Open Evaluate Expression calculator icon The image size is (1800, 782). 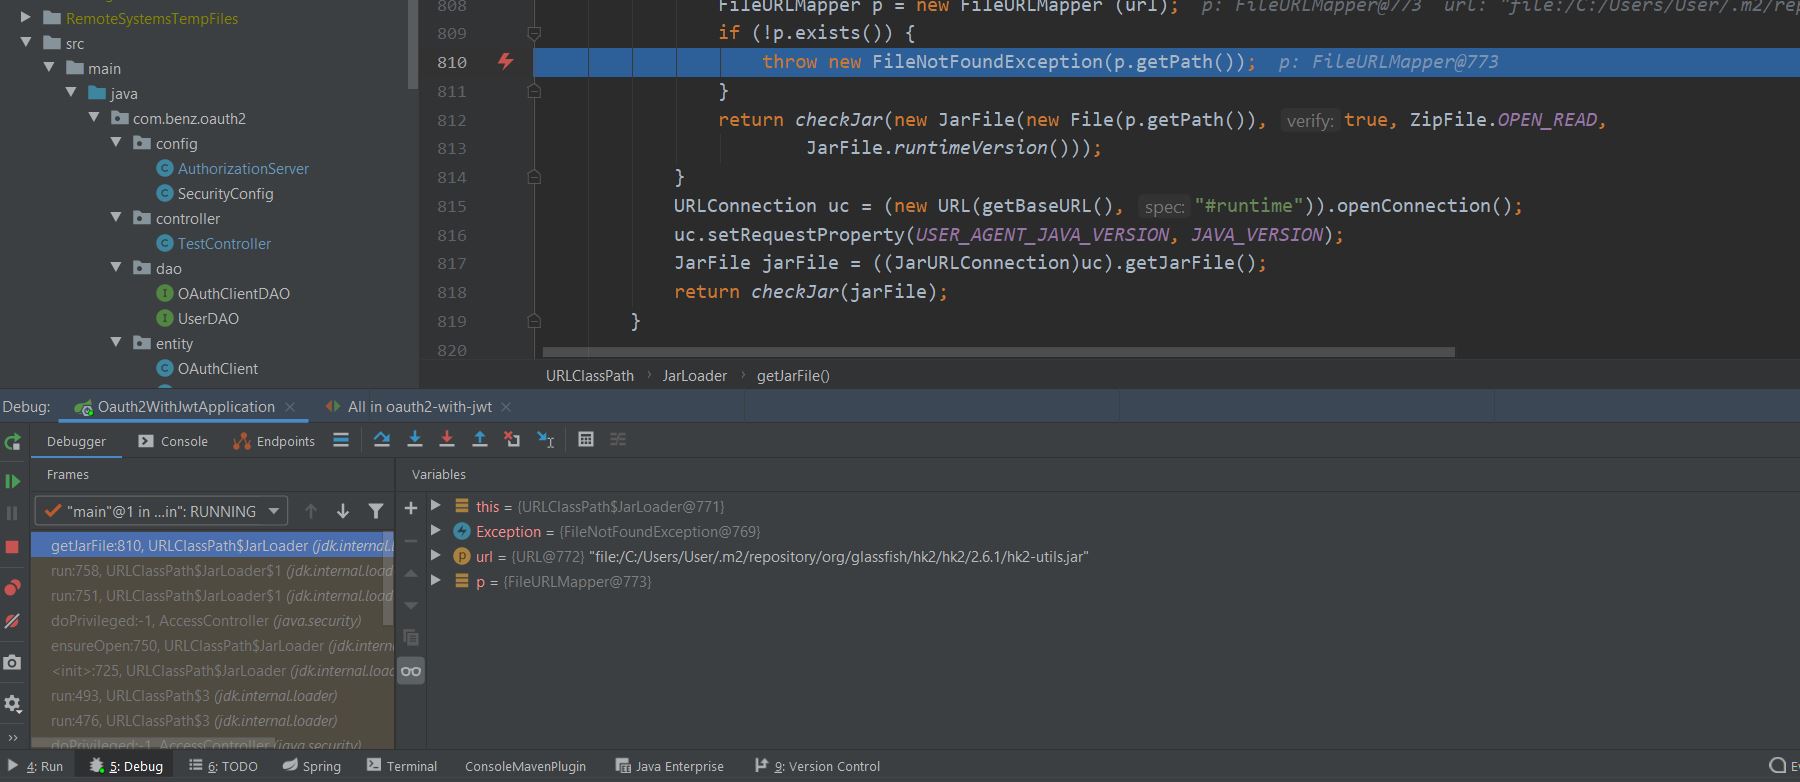pos(586,440)
